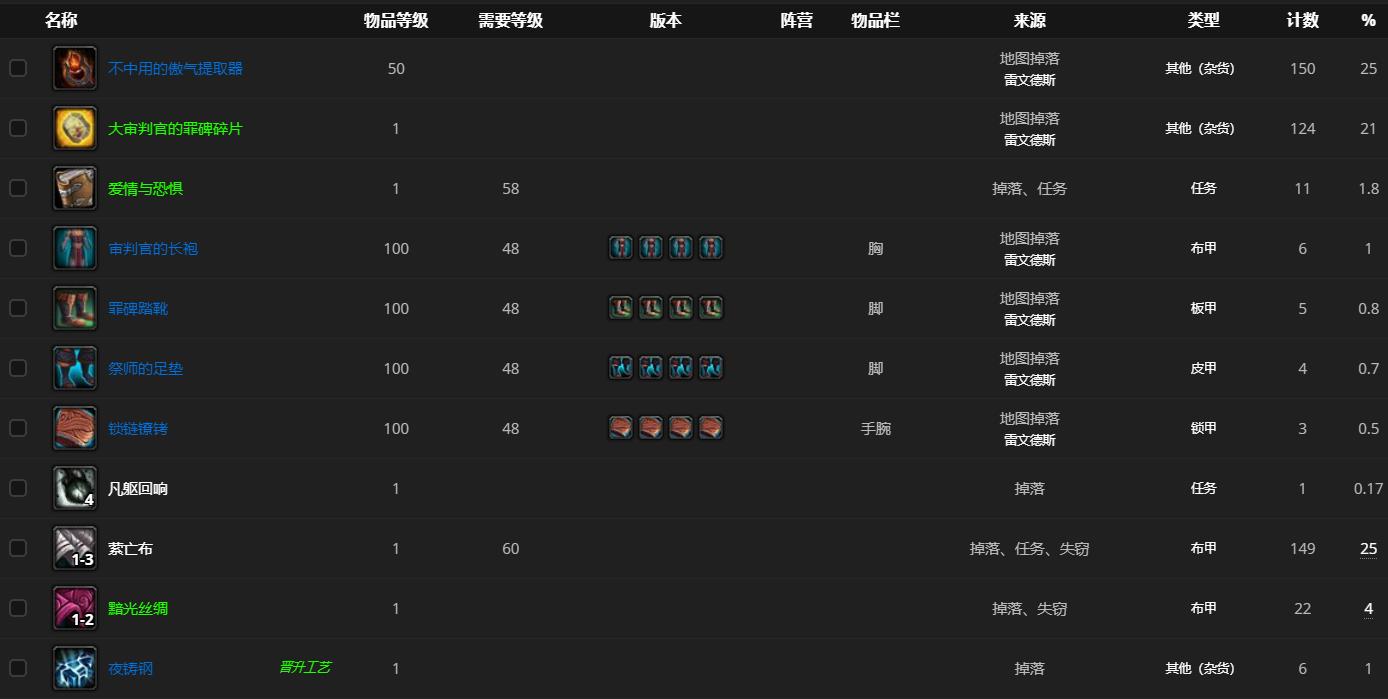1388x699 pixels.
Task: Mark the 萦亡布 row checkbox
Action: [x=18, y=548]
